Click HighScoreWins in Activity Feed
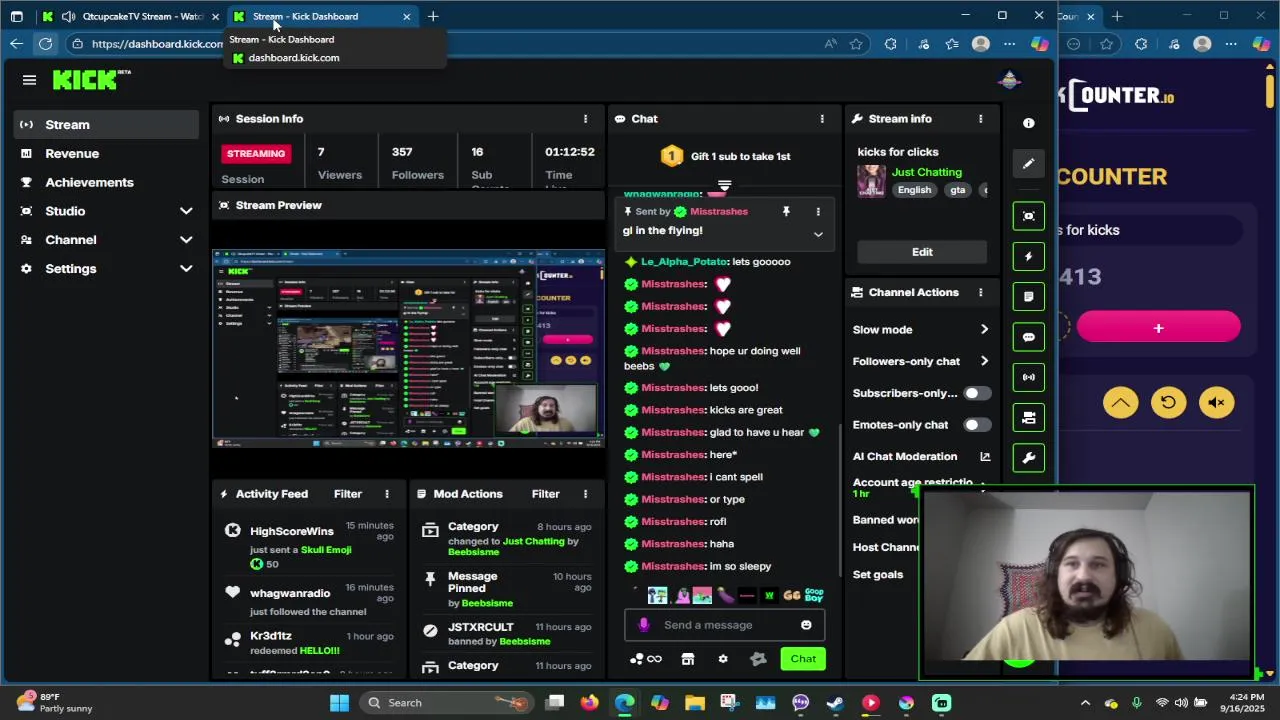The image size is (1280, 720). tap(291, 531)
